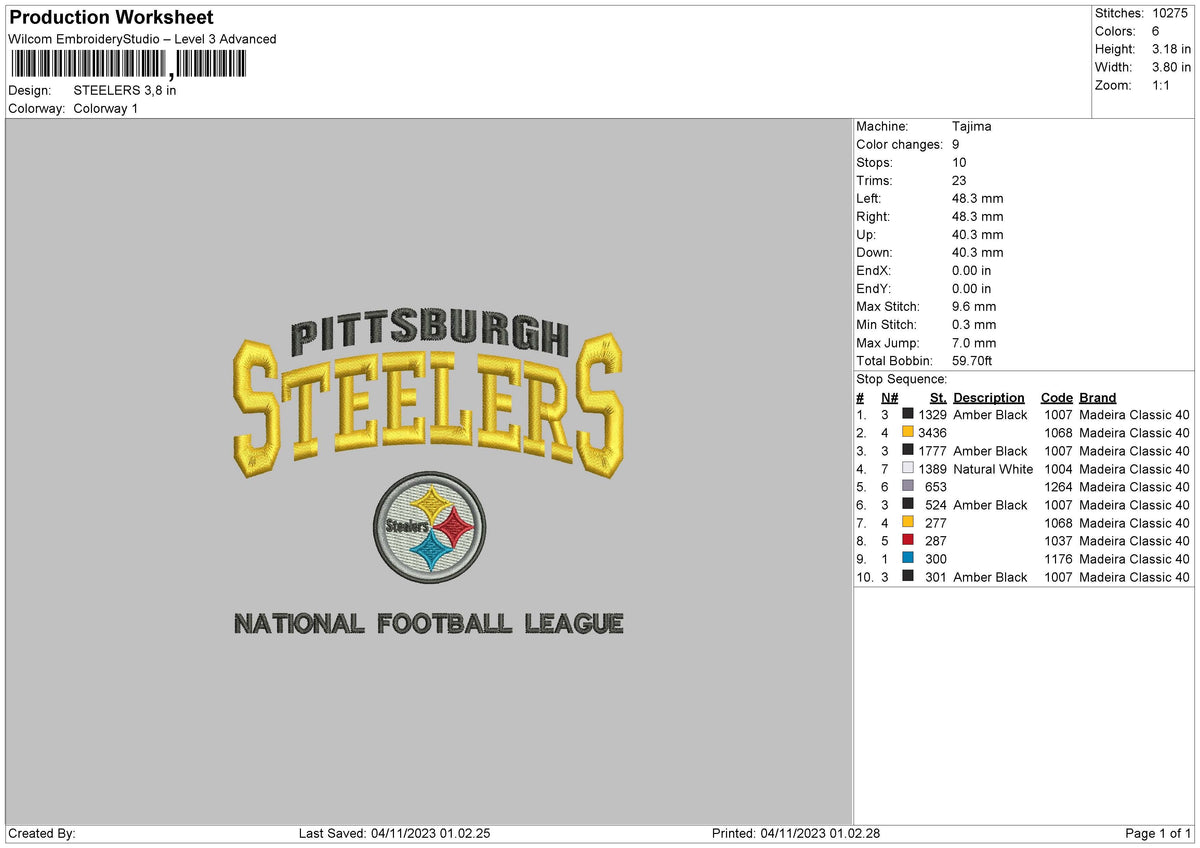Click the yellow STEELERS lettering in the preview
Image resolution: width=1200 pixels, height=848 pixels.
428,408
